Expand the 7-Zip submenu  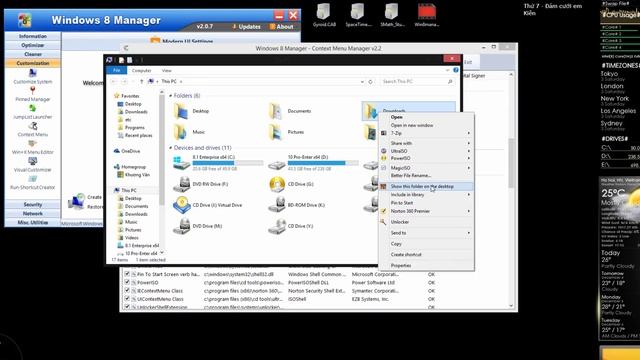469,133
